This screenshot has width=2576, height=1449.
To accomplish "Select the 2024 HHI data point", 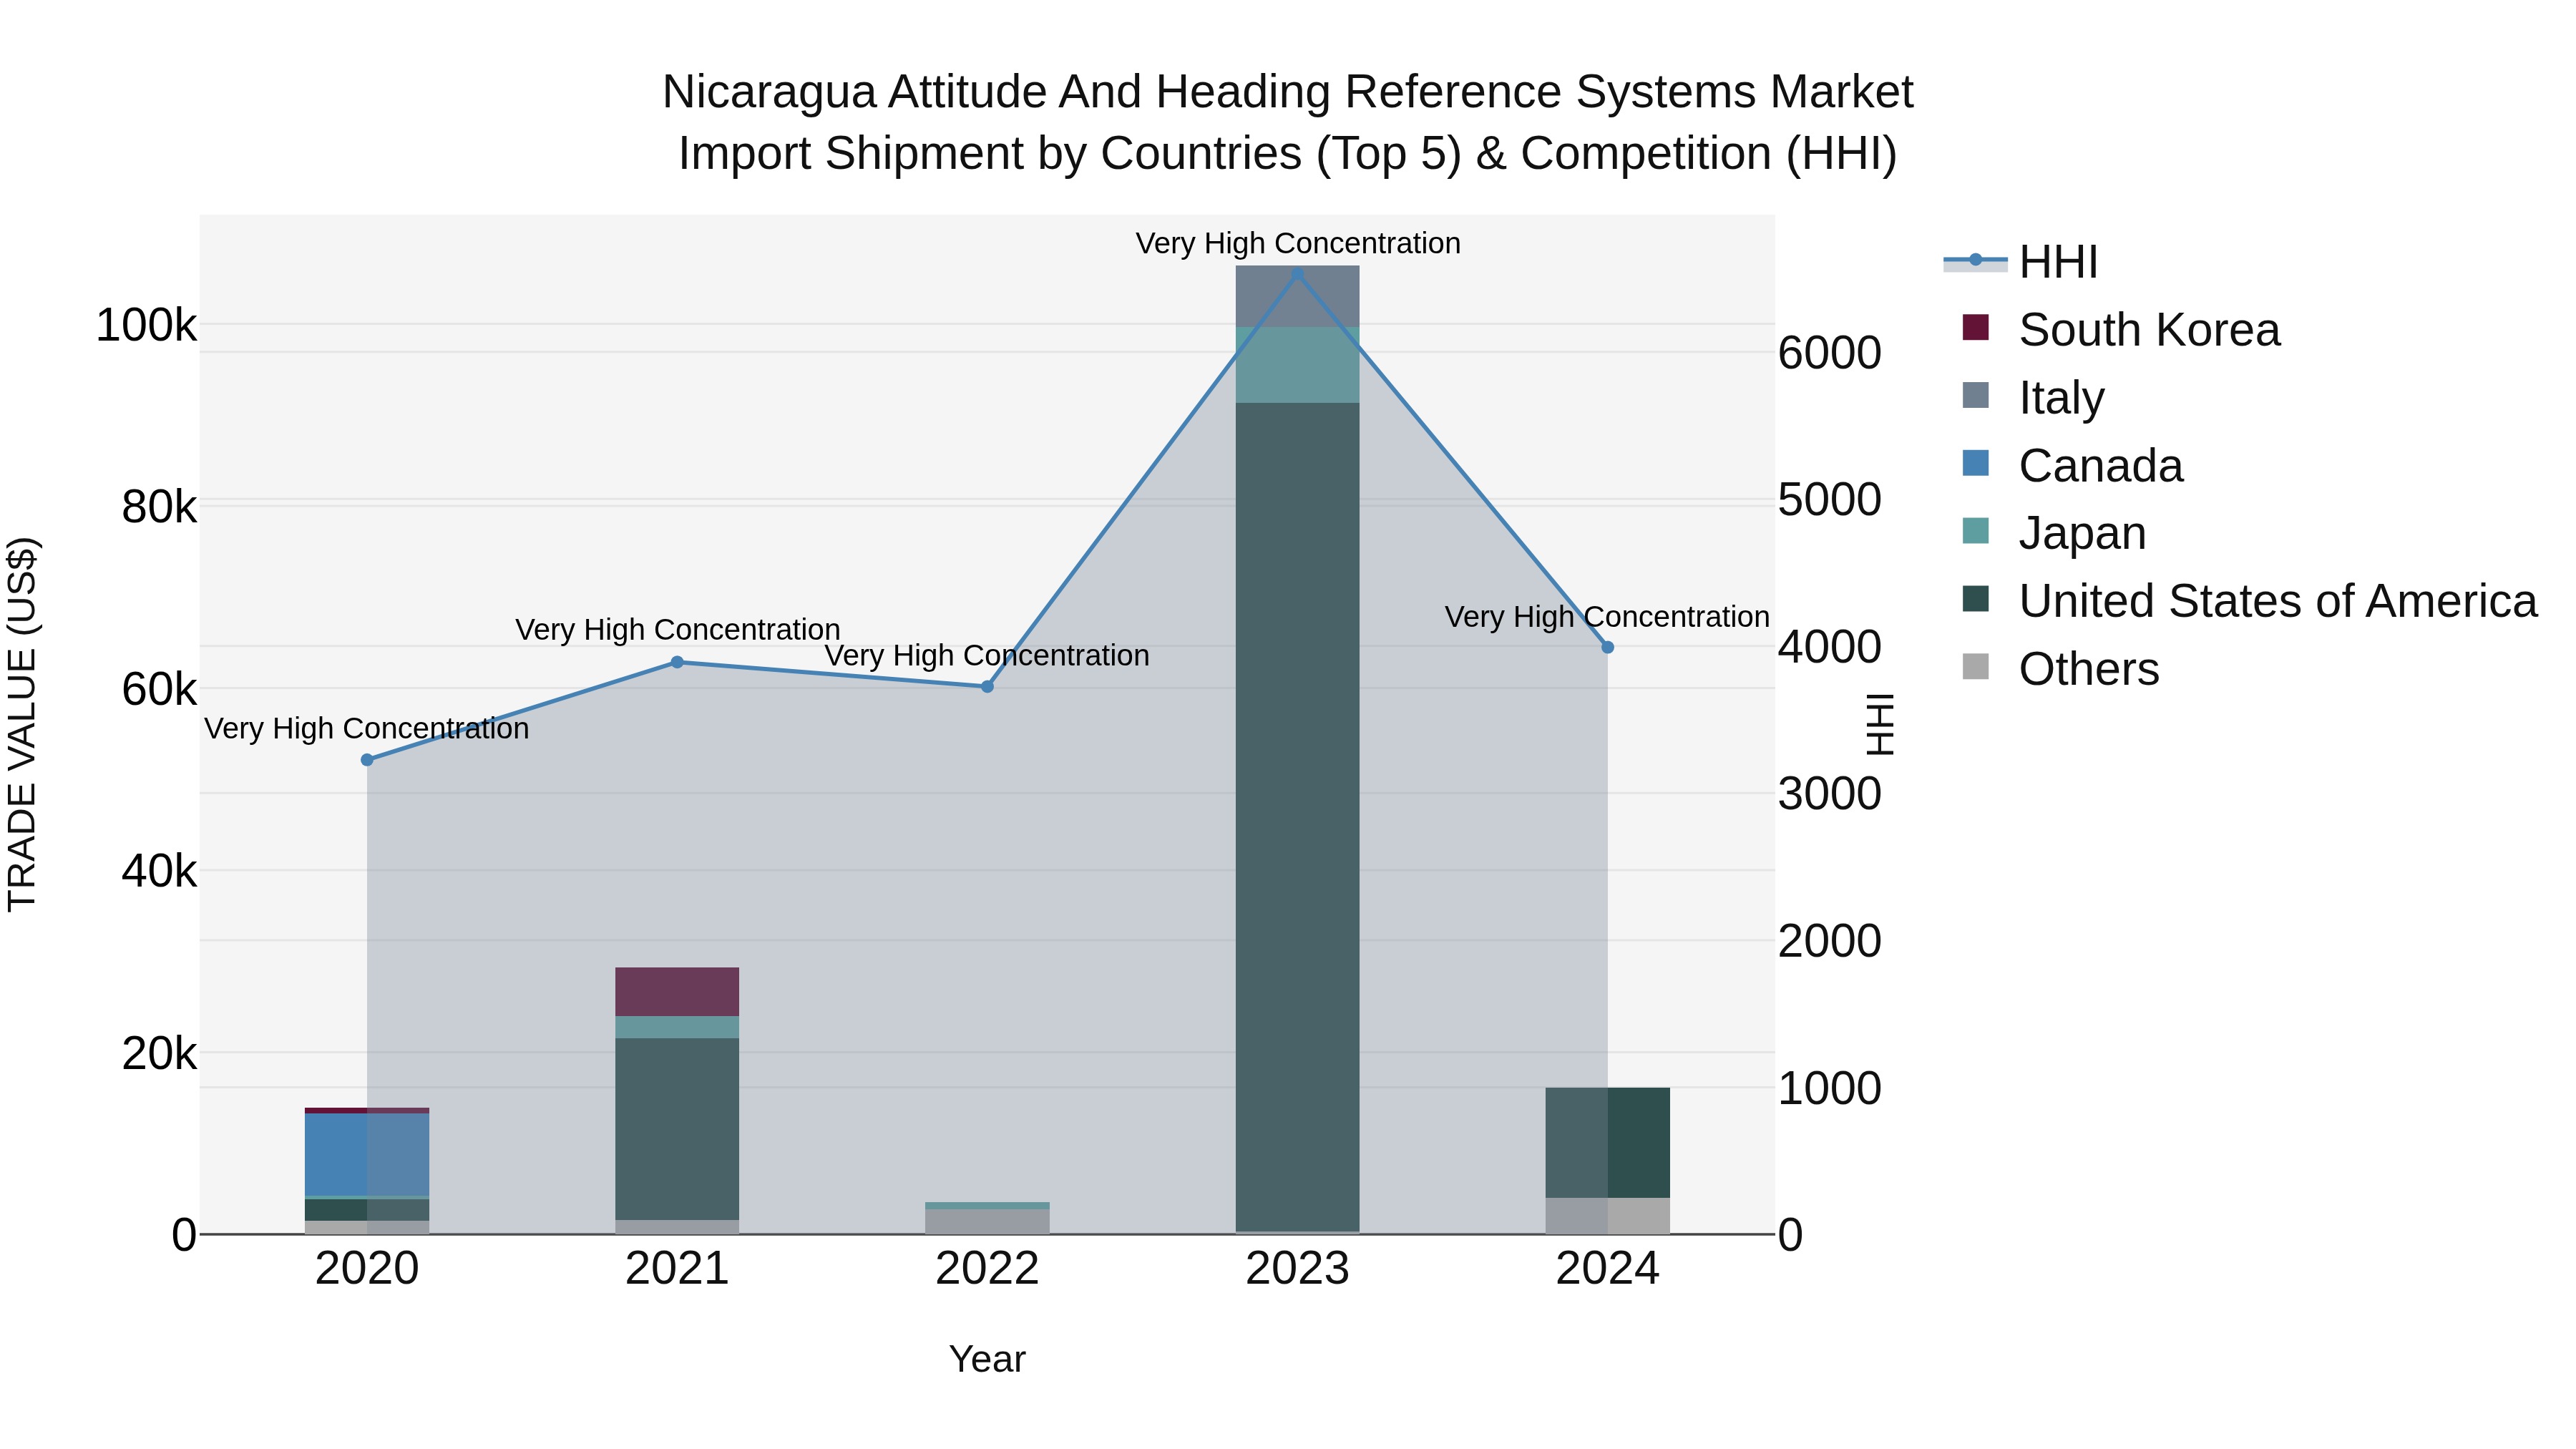I will coord(1608,648).
